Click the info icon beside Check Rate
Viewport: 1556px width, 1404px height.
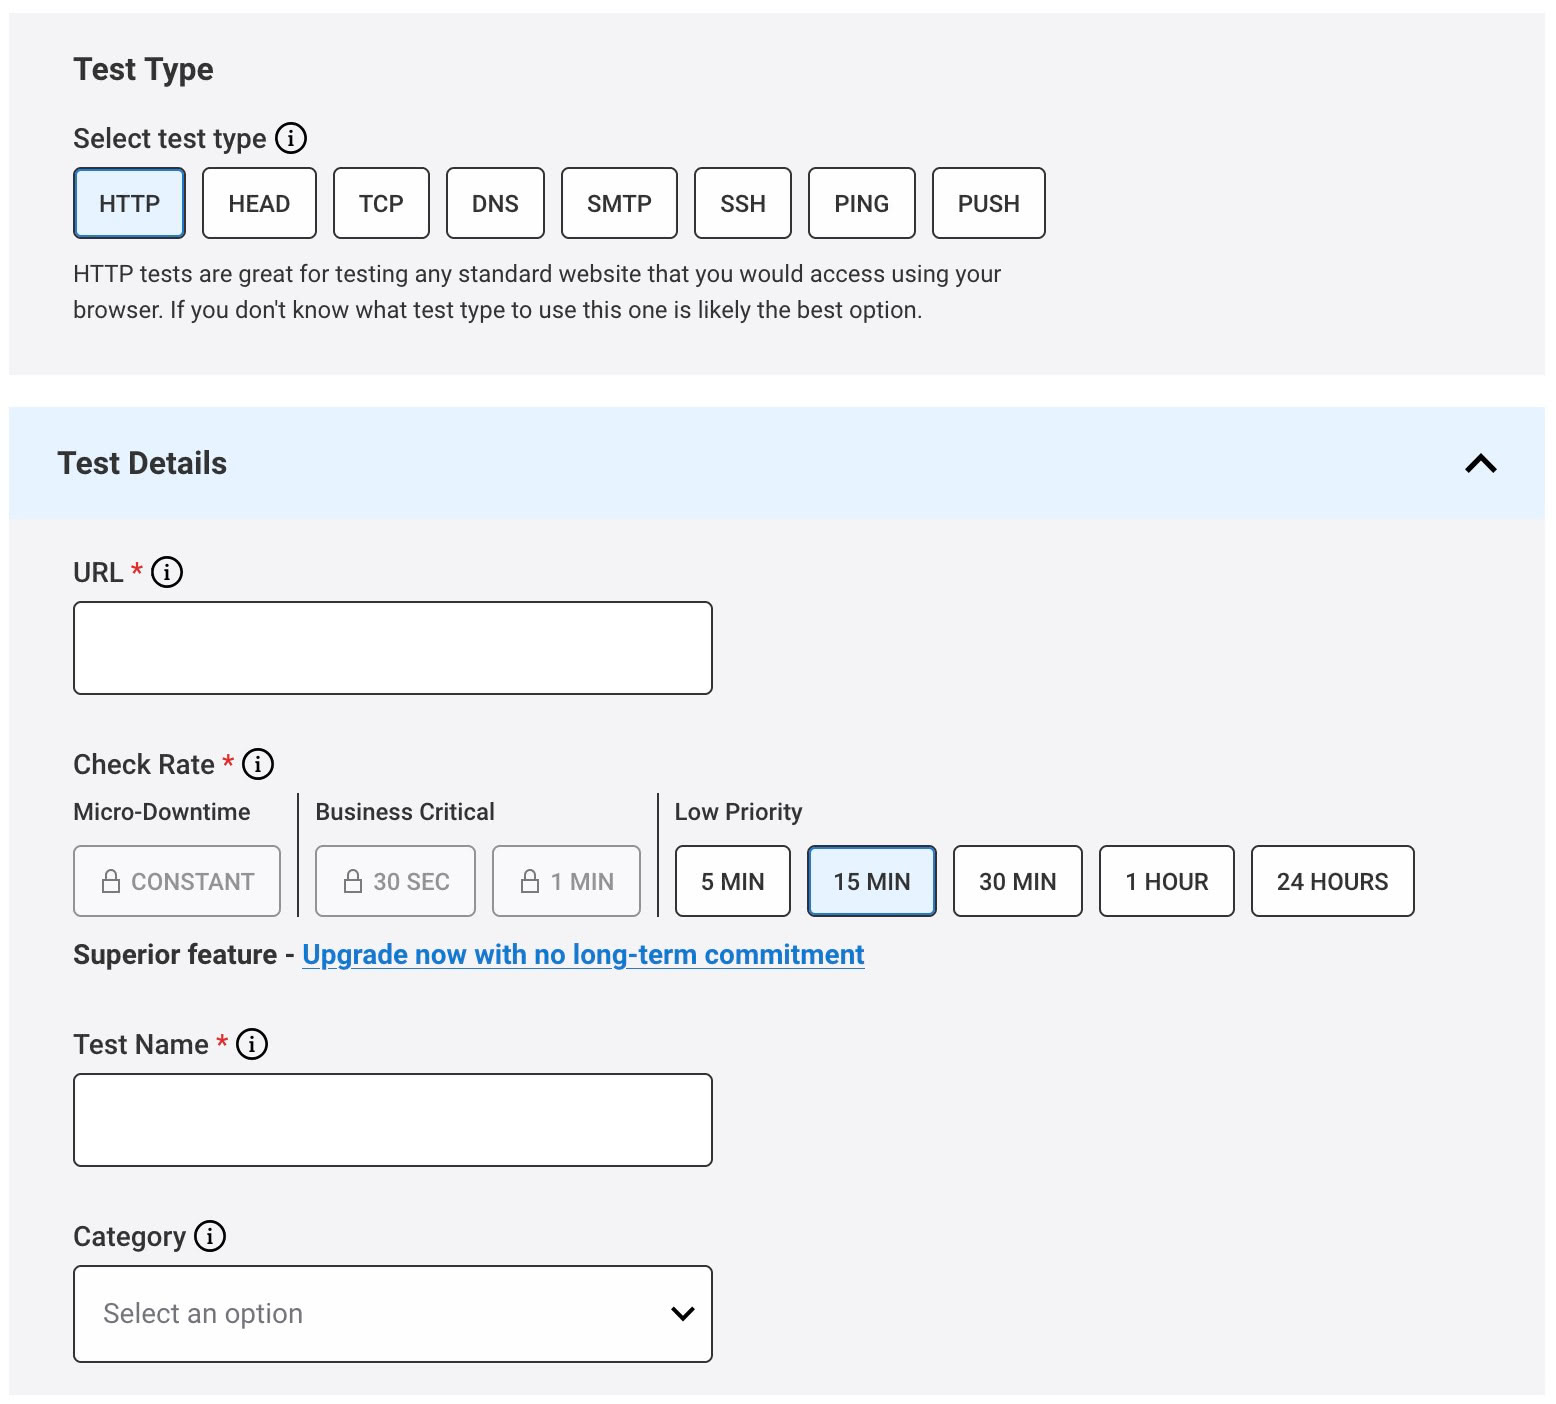pos(257,764)
